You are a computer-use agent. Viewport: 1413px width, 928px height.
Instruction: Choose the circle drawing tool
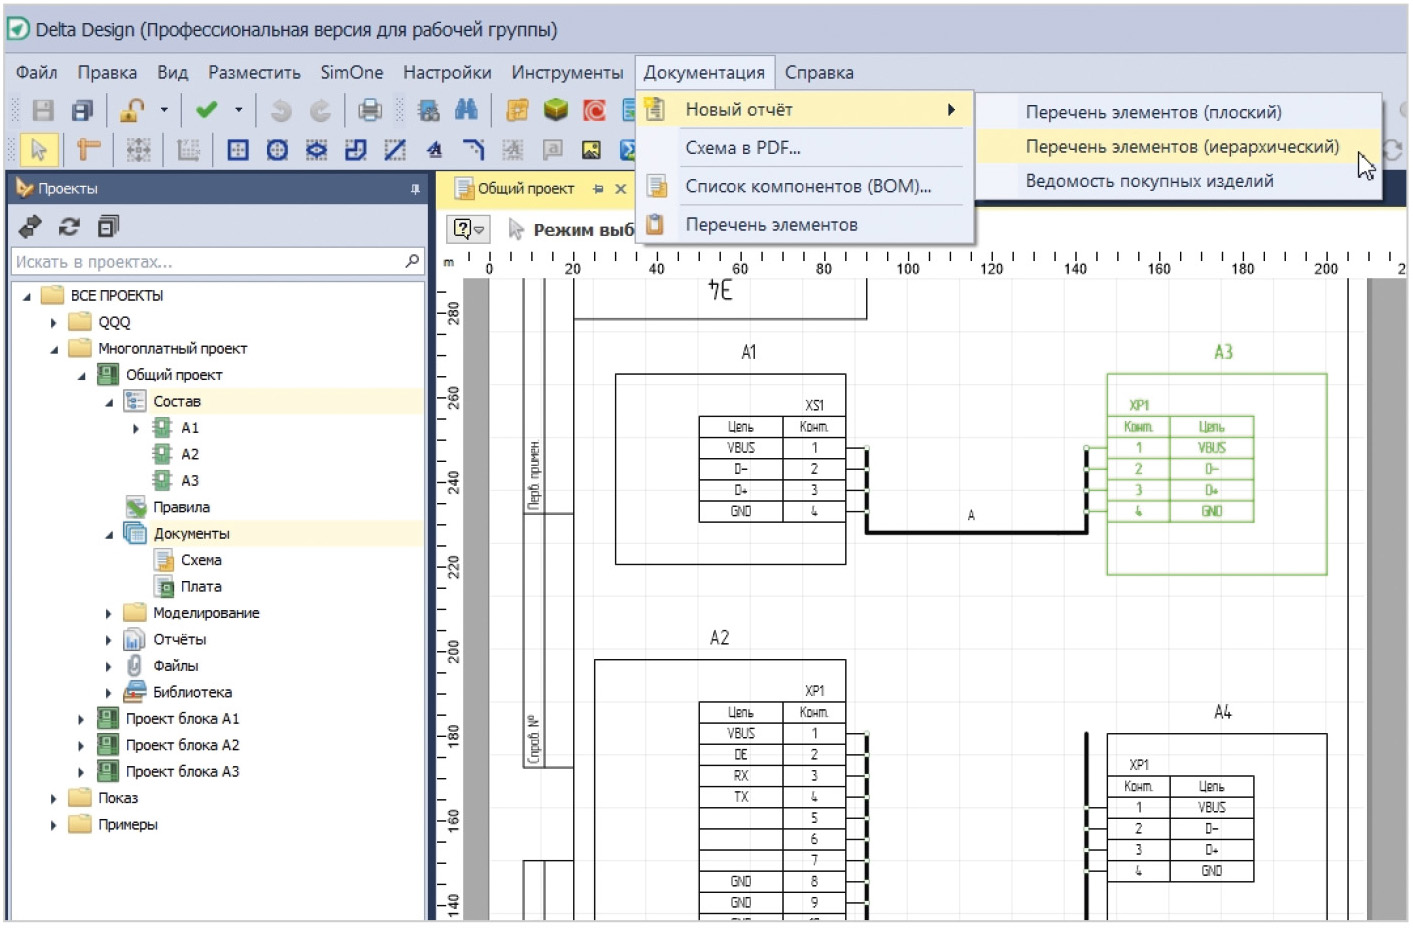277,150
